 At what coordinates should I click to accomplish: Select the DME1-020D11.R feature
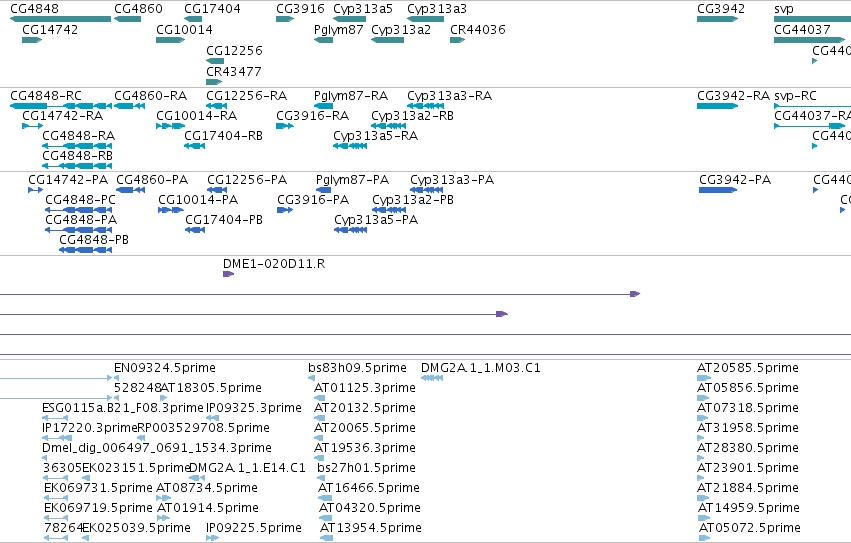point(274,264)
